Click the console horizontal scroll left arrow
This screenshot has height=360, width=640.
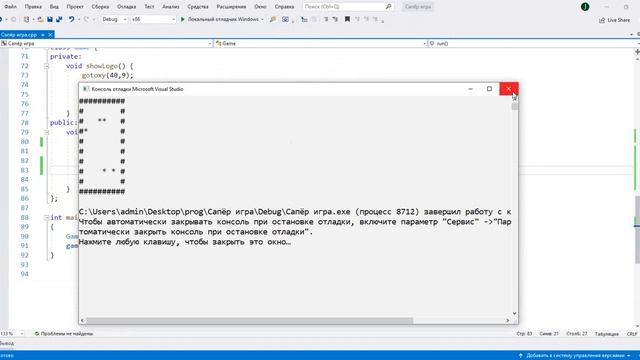[82, 320]
